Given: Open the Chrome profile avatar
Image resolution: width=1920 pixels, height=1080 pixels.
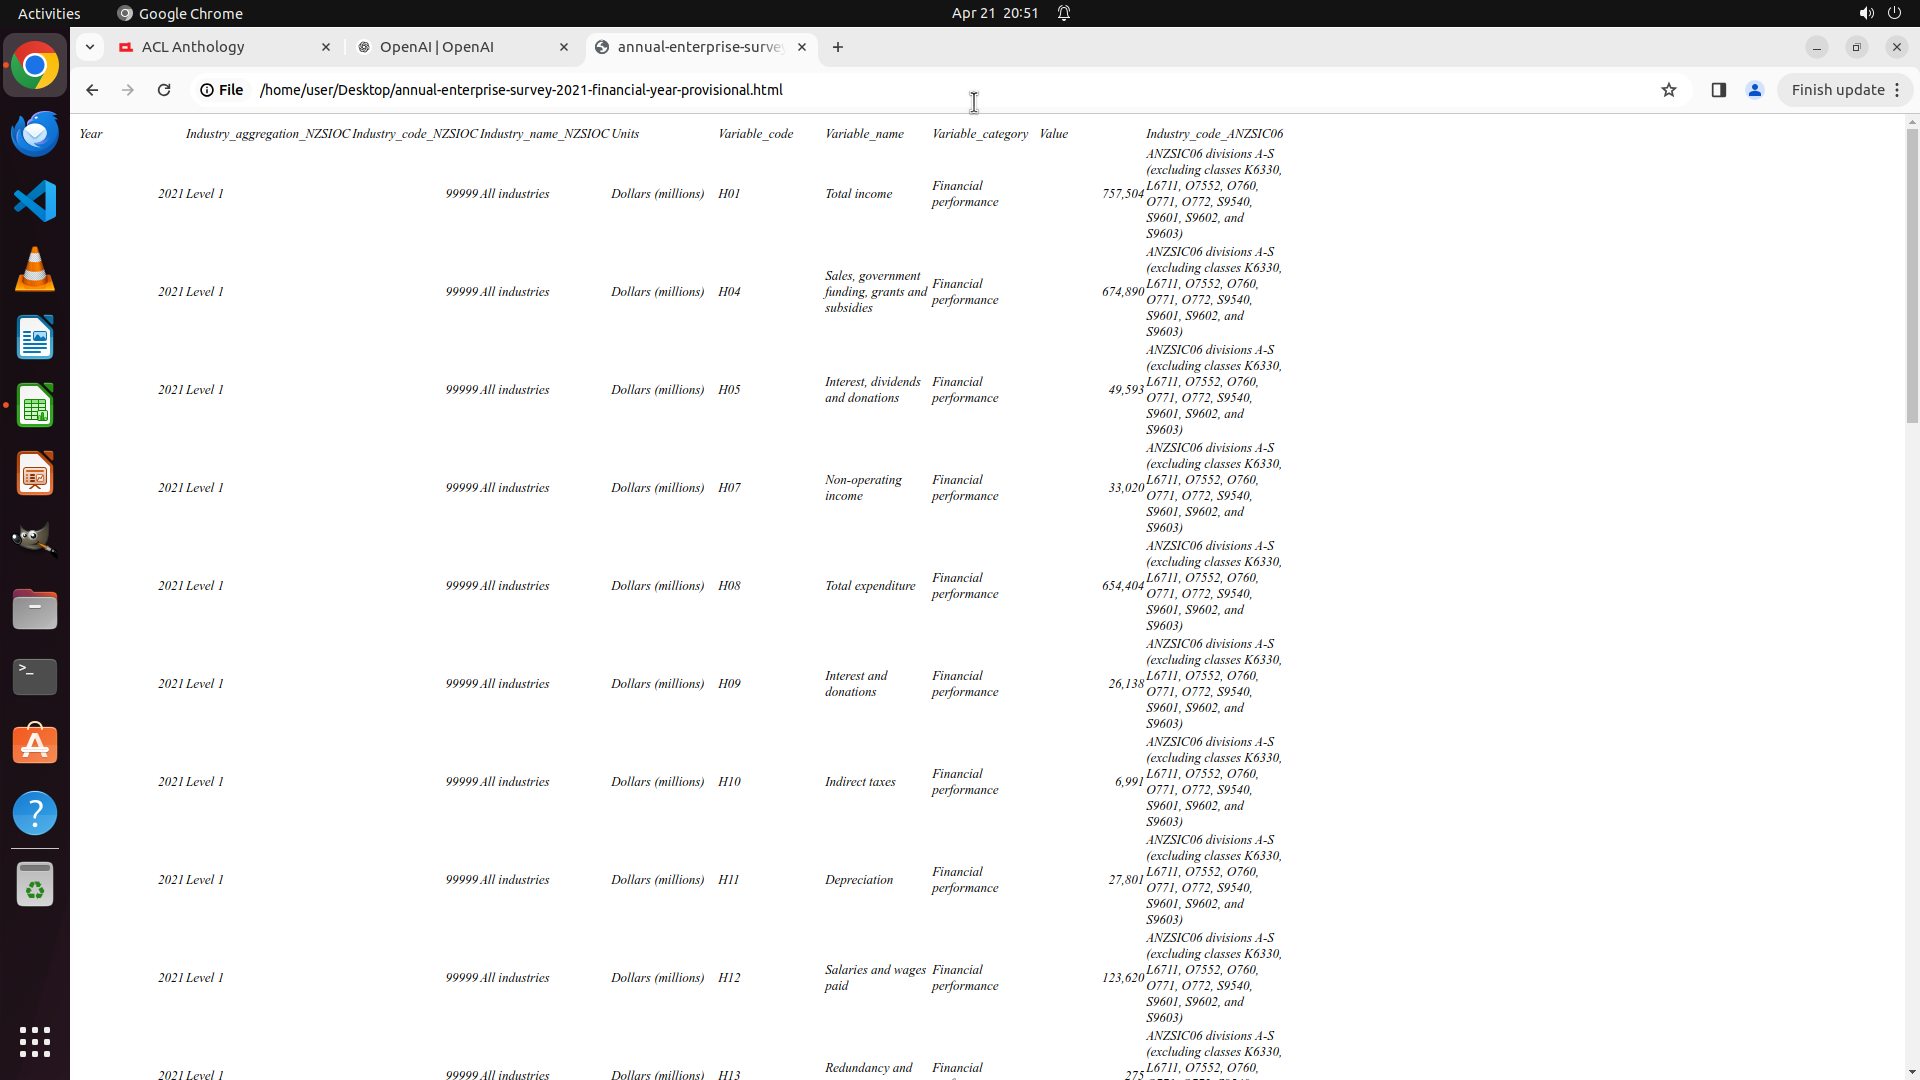Looking at the screenshot, I should [1754, 90].
